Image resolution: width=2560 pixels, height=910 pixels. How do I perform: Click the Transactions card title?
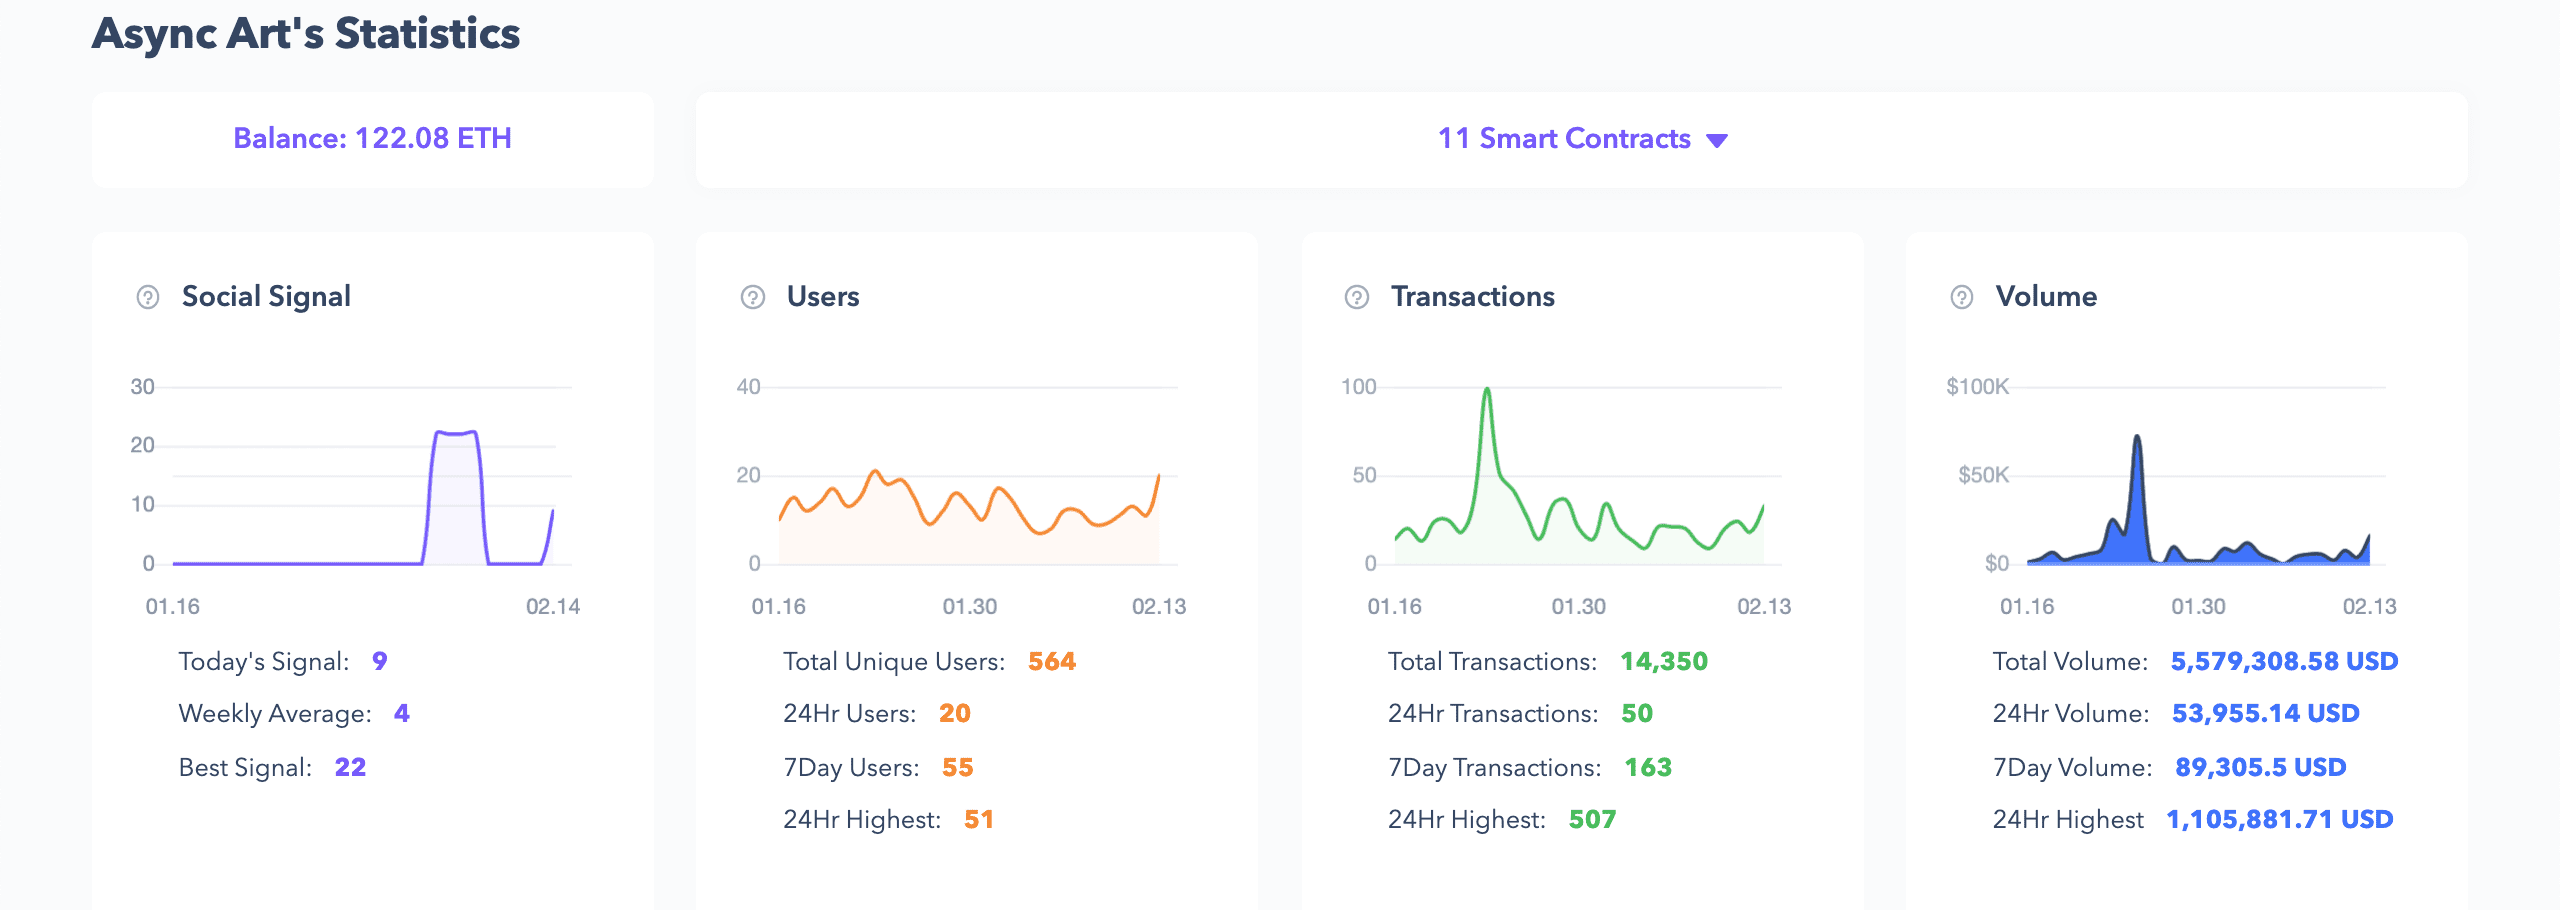[1473, 296]
